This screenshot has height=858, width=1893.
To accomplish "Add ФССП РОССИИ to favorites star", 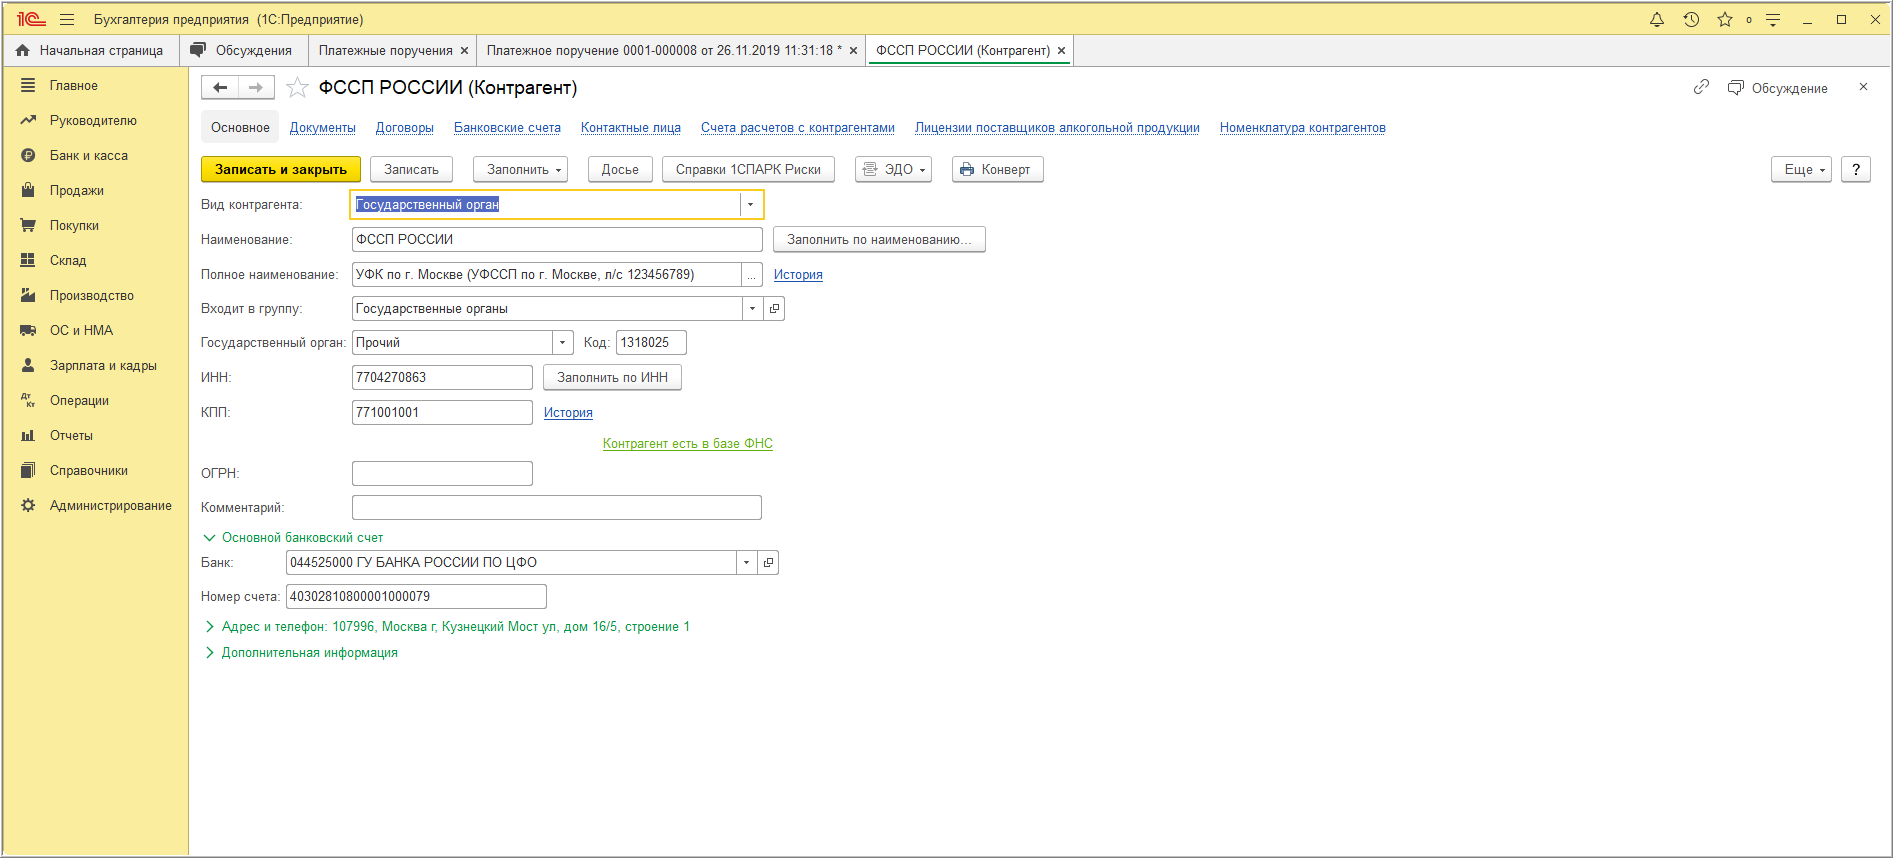I will 297,88.
